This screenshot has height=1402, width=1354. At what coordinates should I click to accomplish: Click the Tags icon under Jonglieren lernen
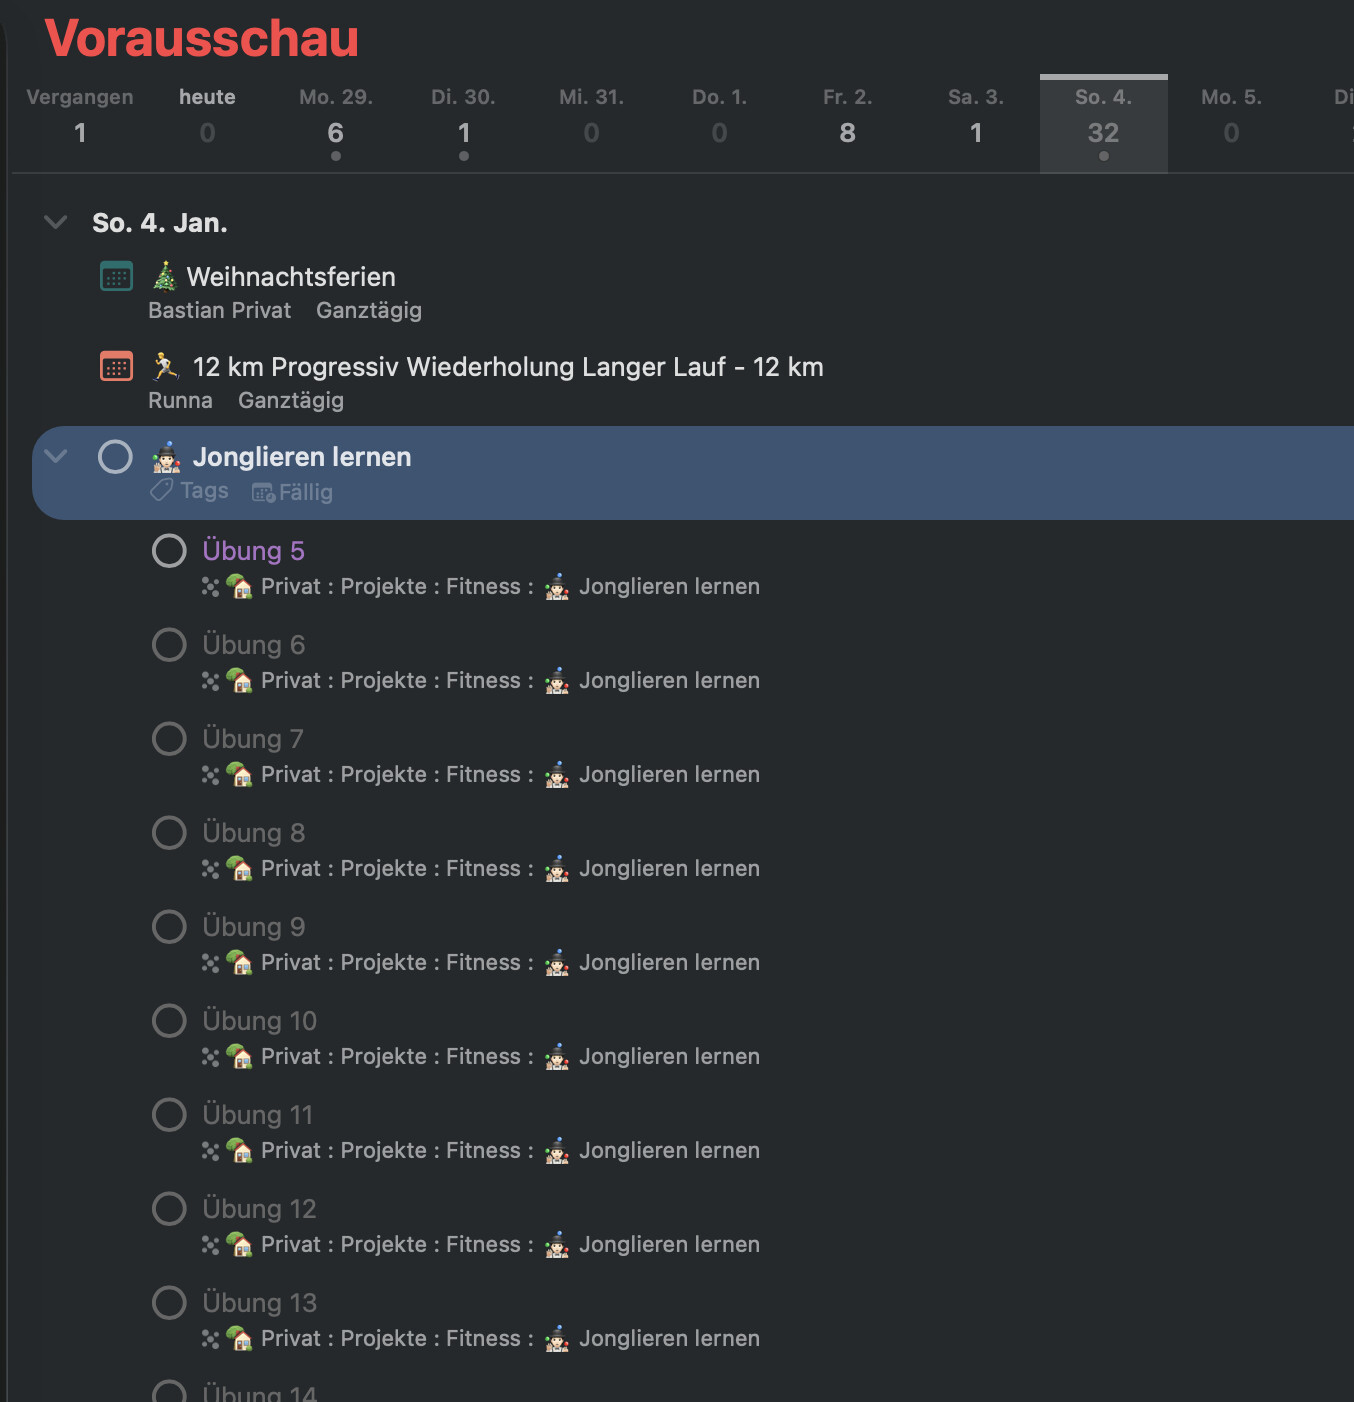pyautogui.click(x=161, y=491)
